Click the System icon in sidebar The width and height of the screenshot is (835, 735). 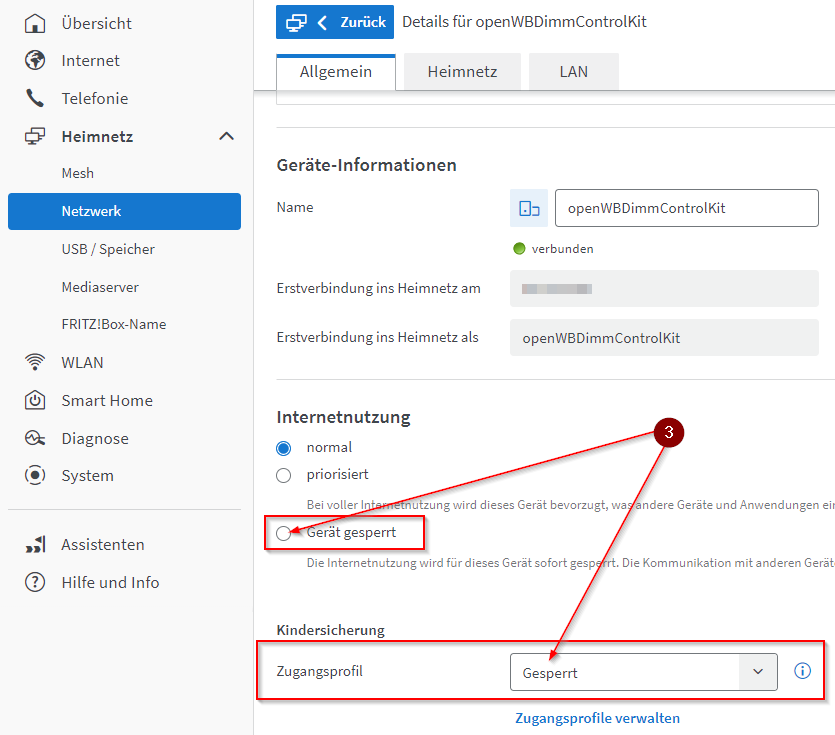[35, 475]
